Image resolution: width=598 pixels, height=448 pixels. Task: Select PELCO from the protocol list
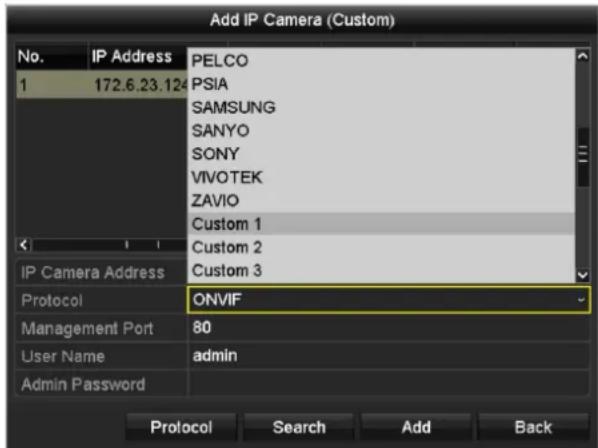coord(381,60)
